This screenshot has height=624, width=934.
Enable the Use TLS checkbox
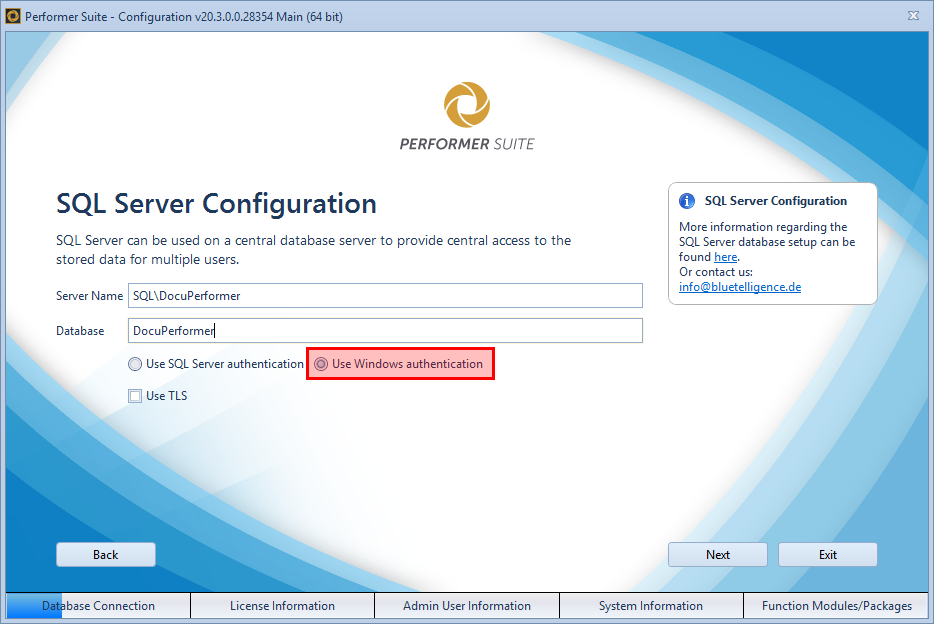135,395
